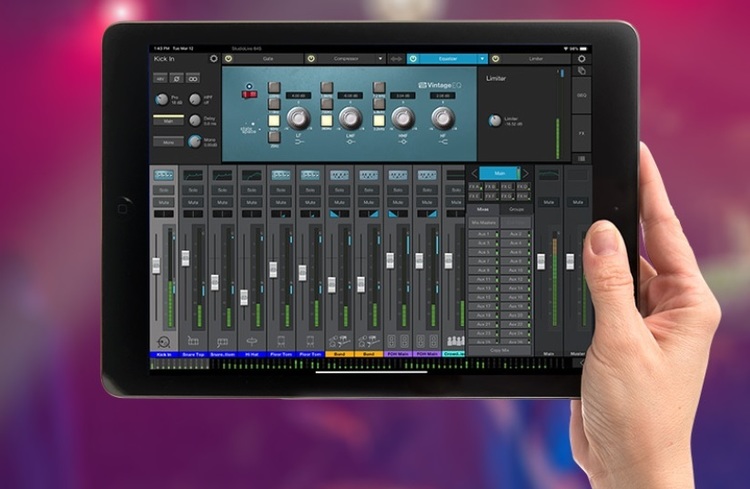The image size is (750, 489).
Task: Click the Limiter threshold knob
Action: [x=494, y=121]
